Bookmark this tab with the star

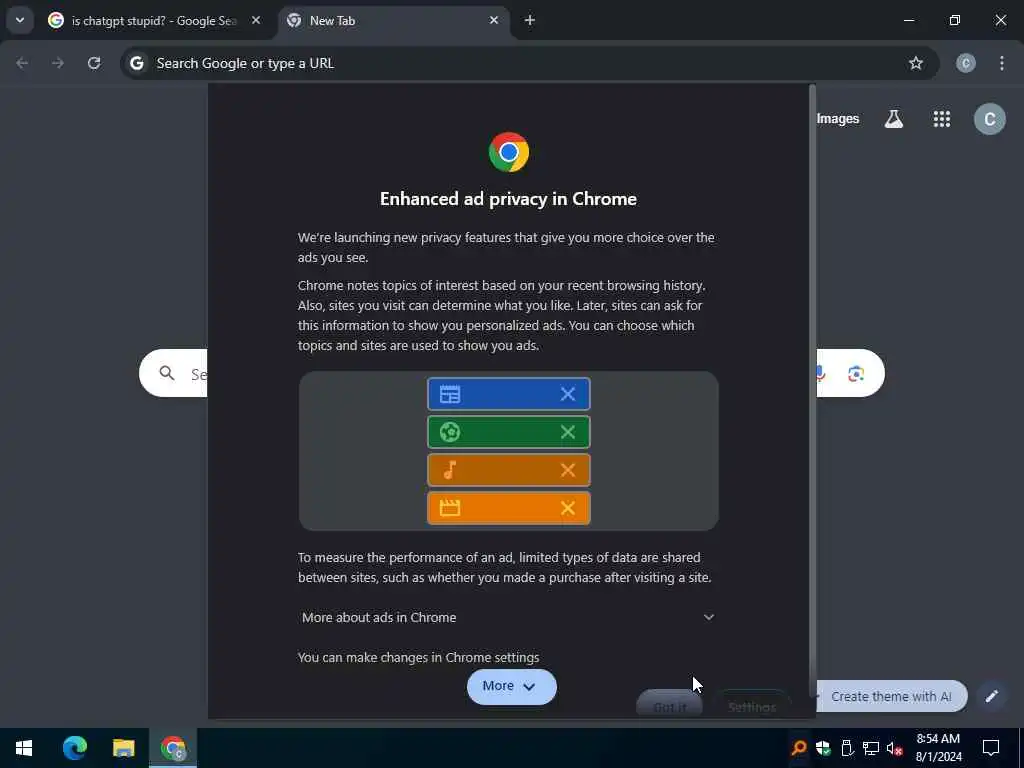pyautogui.click(x=916, y=63)
